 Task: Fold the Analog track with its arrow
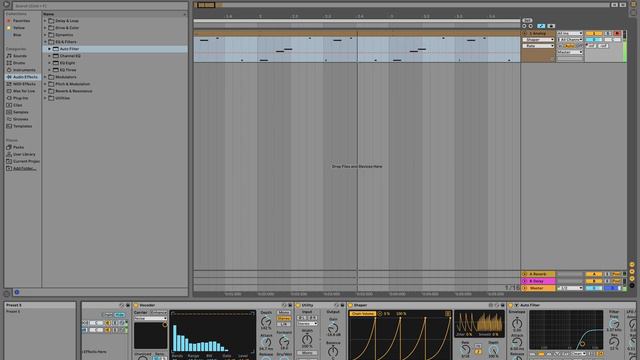525,33
